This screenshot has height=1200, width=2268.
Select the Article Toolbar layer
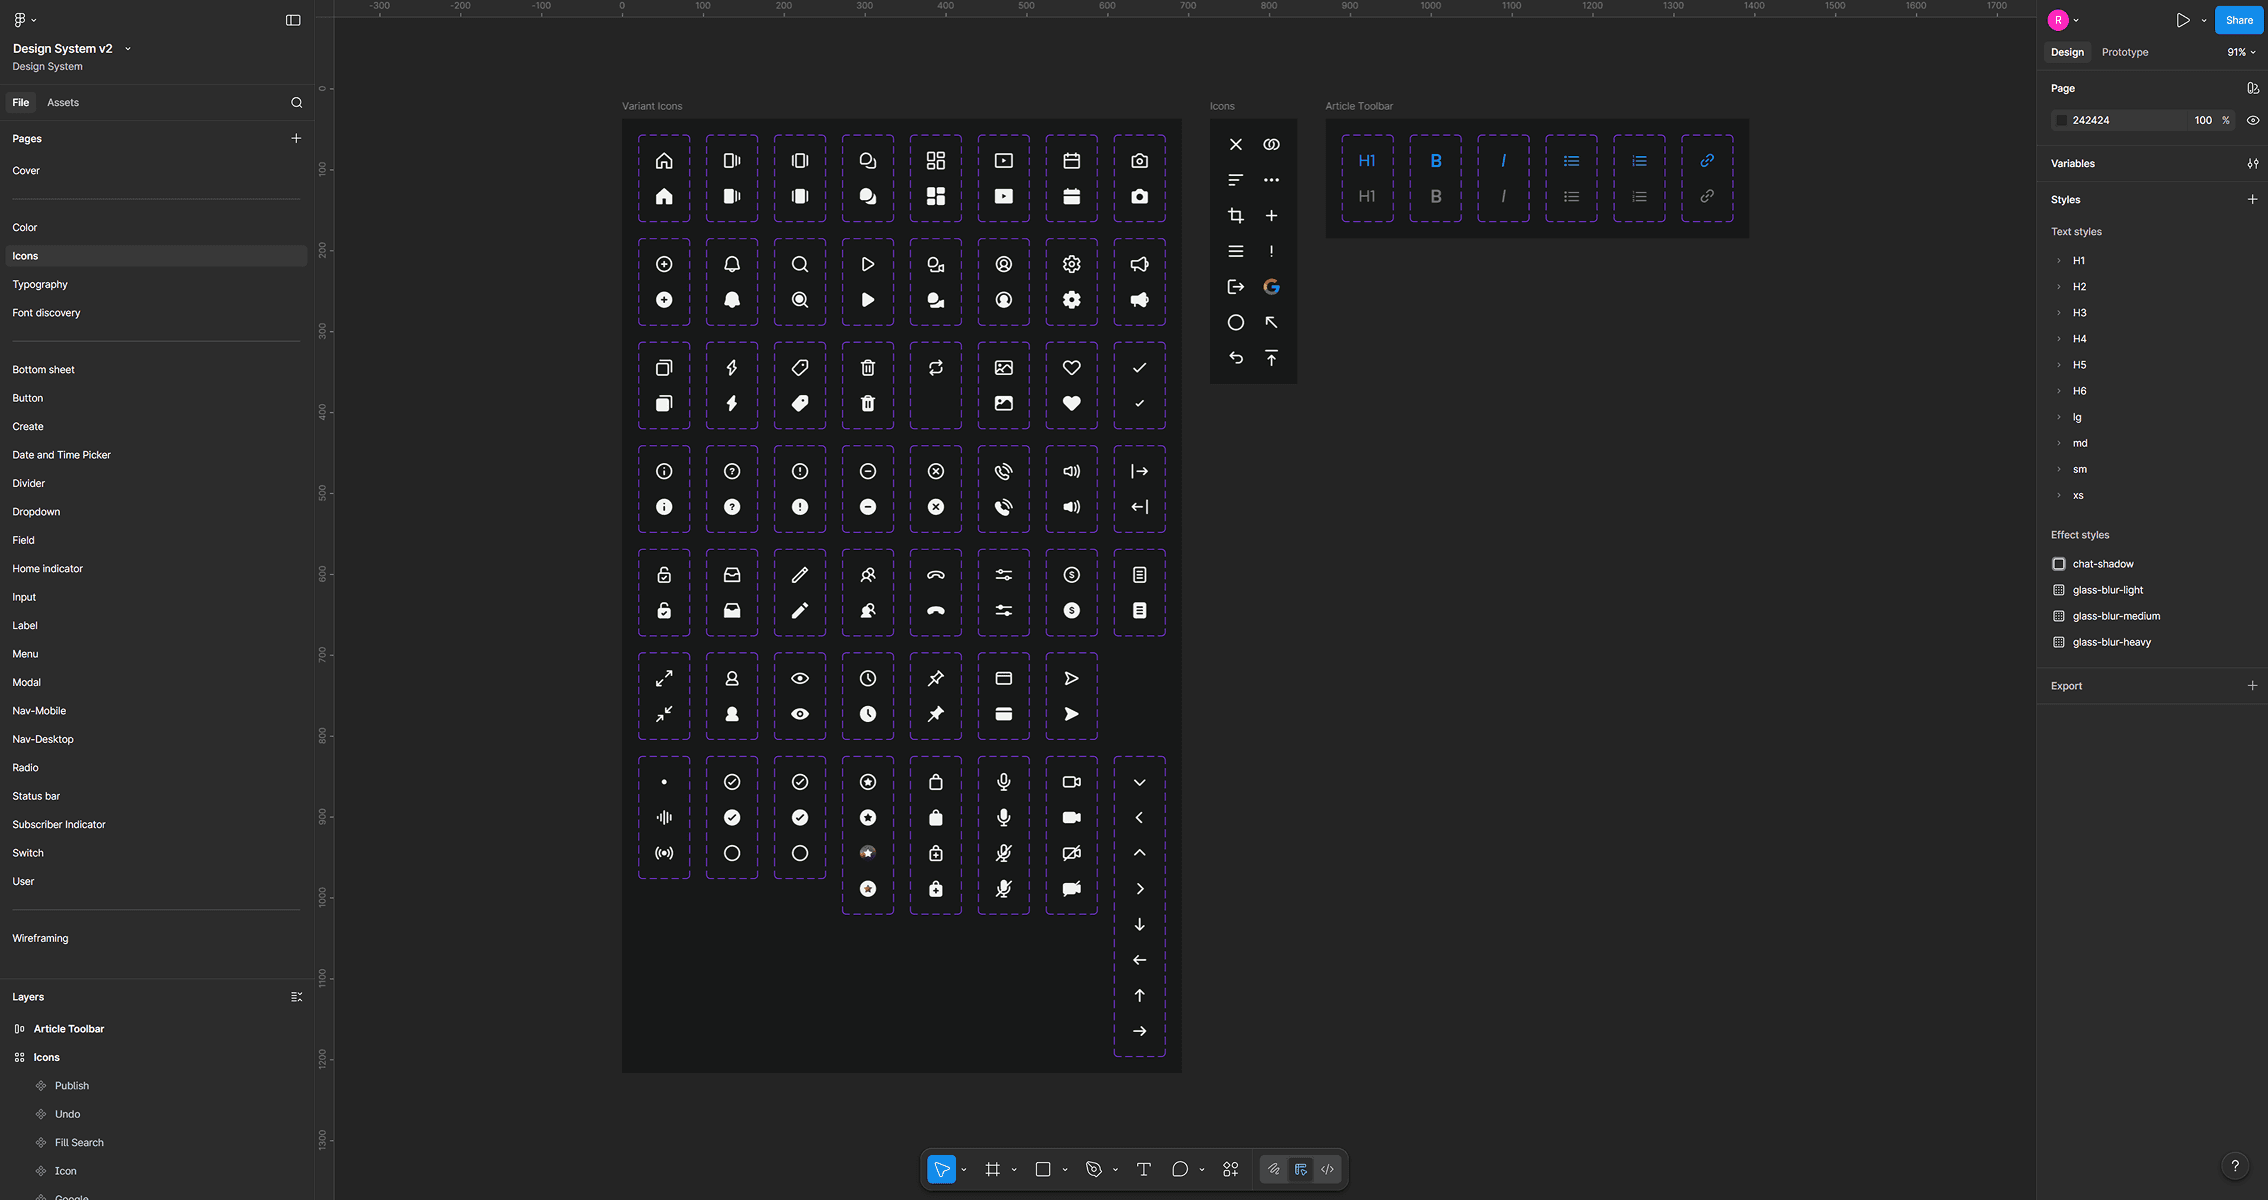[x=68, y=1029]
